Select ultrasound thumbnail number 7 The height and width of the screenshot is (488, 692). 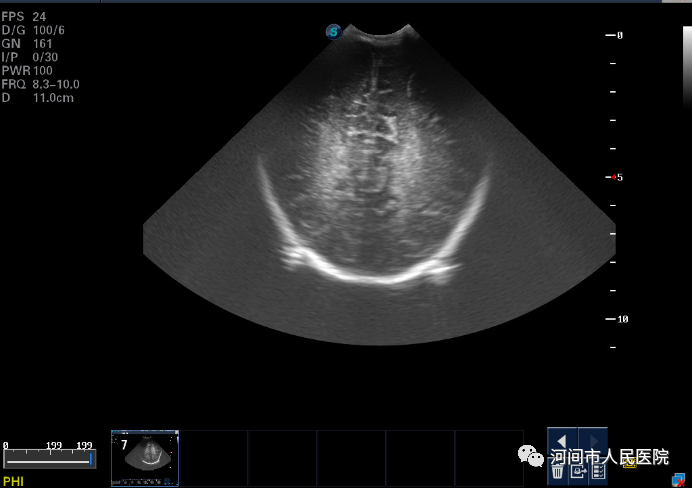[145, 451]
